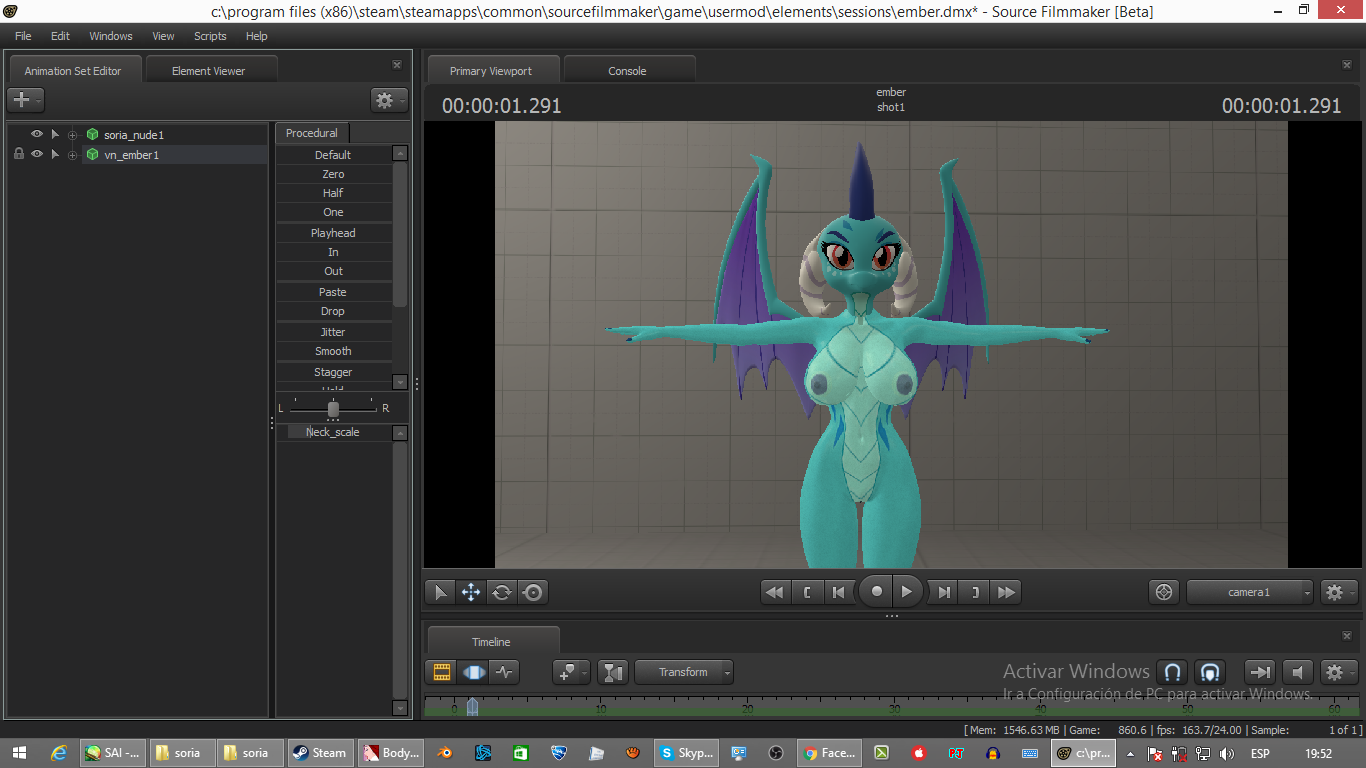Hide vn_ember1 with its eye icon
This screenshot has height=768, width=1366.
click(x=37, y=154)
